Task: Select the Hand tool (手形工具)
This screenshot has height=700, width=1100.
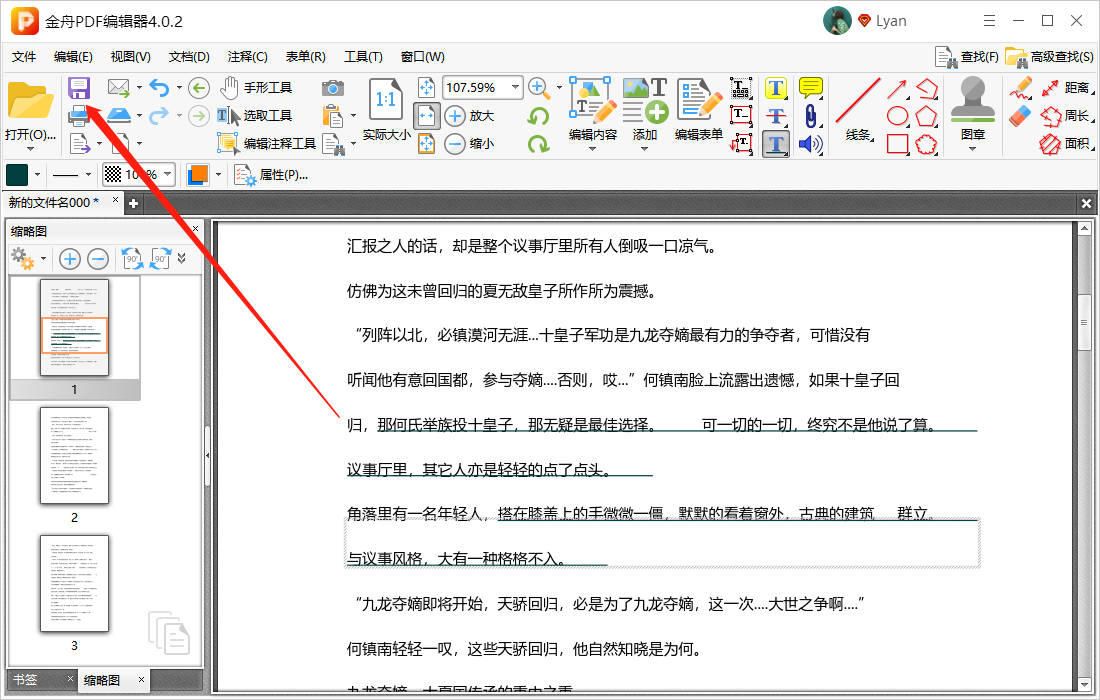Action: pos(256,88)
